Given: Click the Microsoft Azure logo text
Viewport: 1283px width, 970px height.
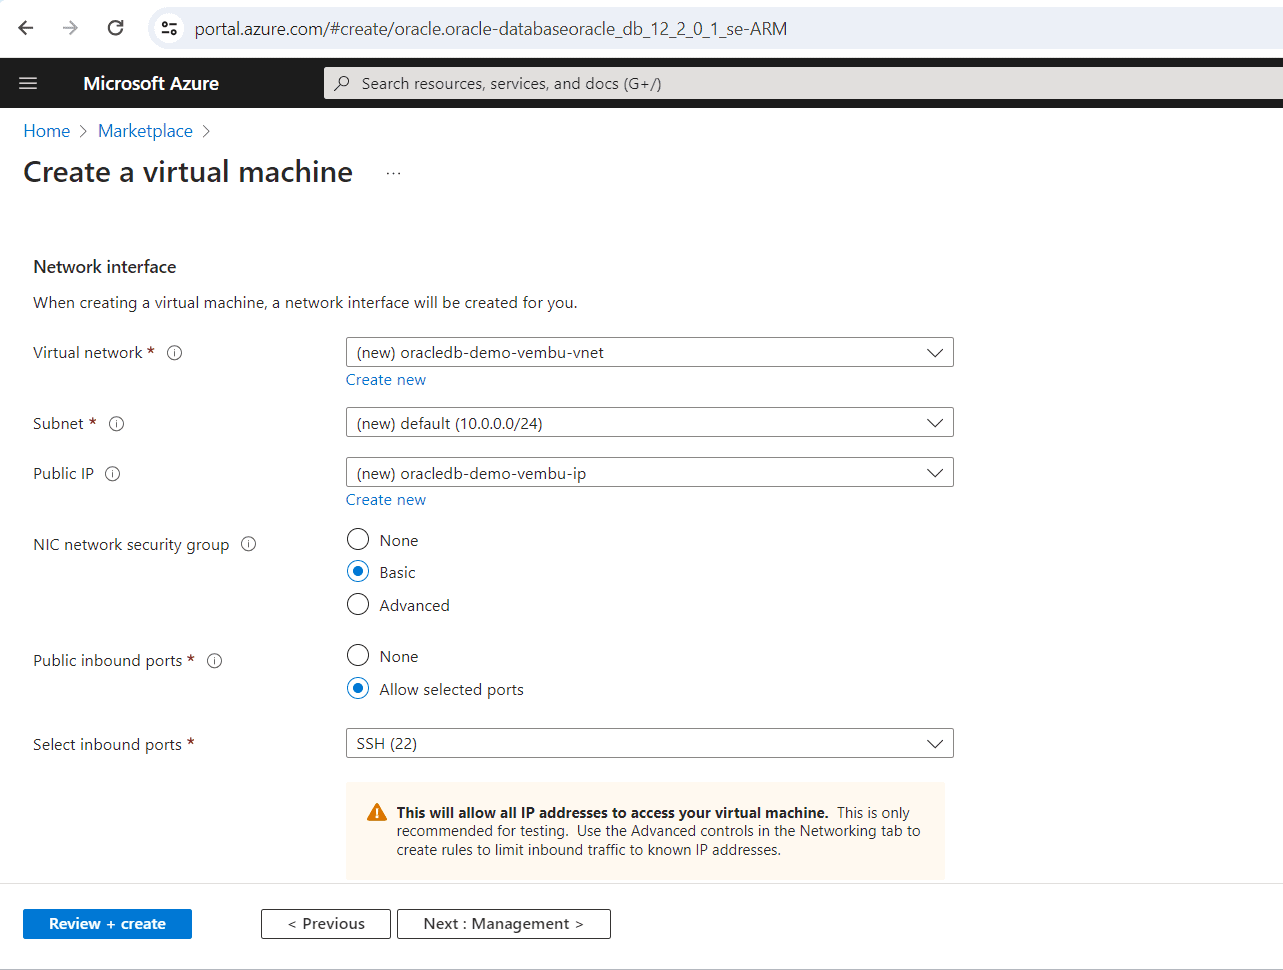Looking at the screenshot, I should click(x=151, y=83).
